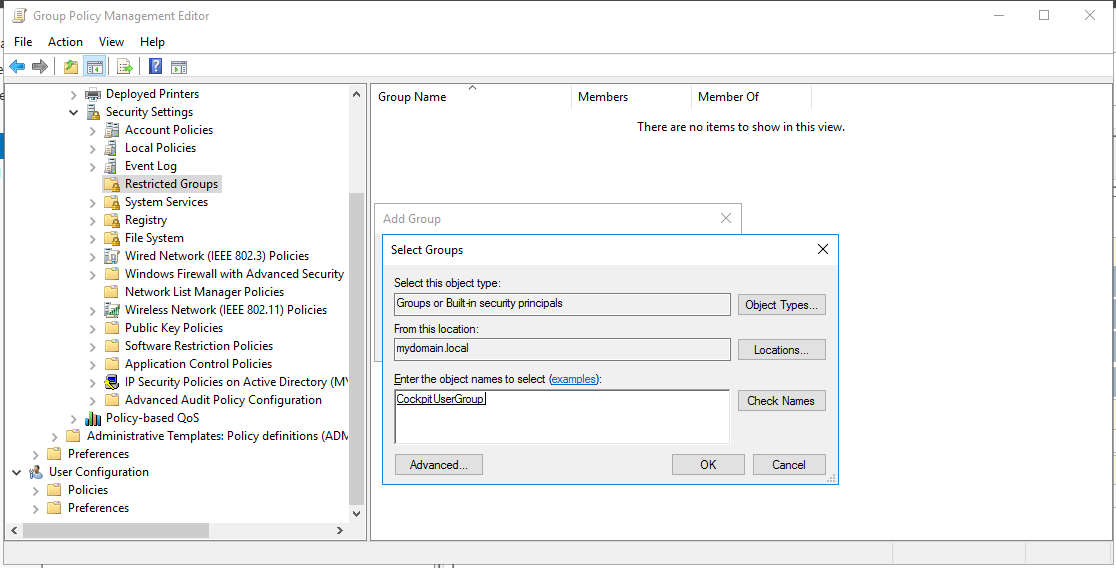Expand the Policy-based QoS node
The image size is (1116, 568).
click(x=74, y=419)
